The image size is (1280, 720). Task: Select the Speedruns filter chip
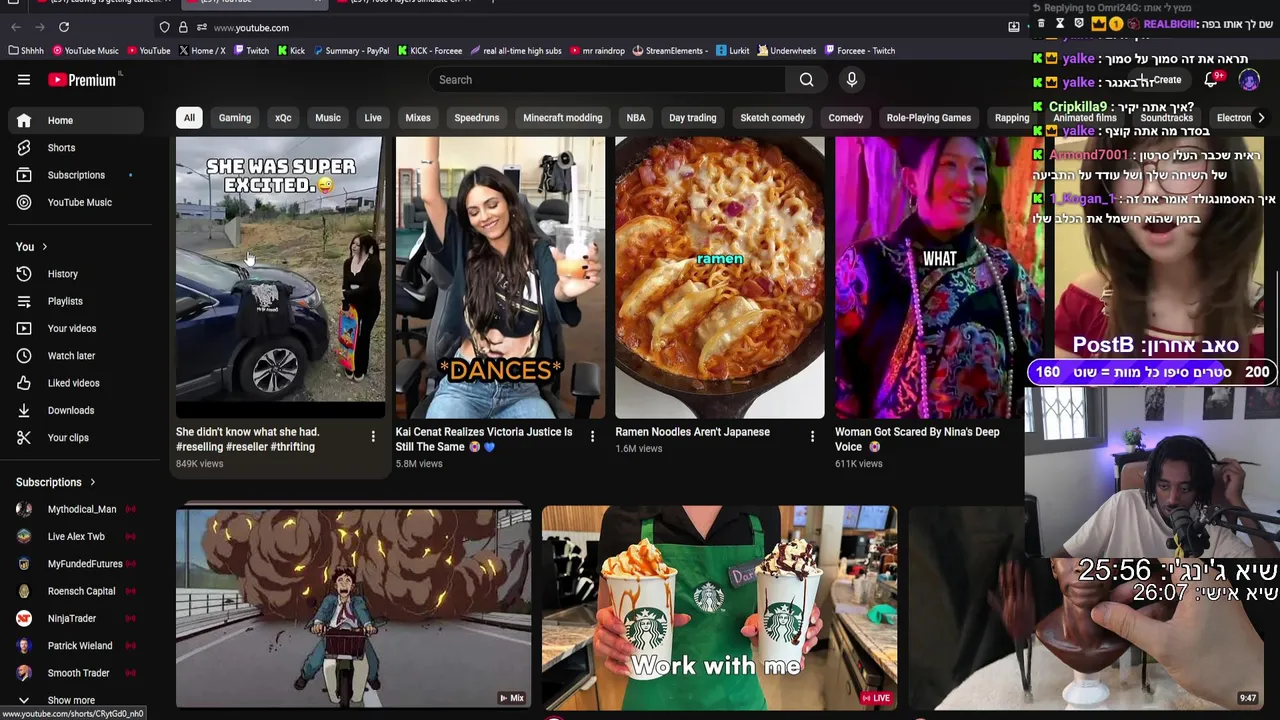[x=477, y=118]
